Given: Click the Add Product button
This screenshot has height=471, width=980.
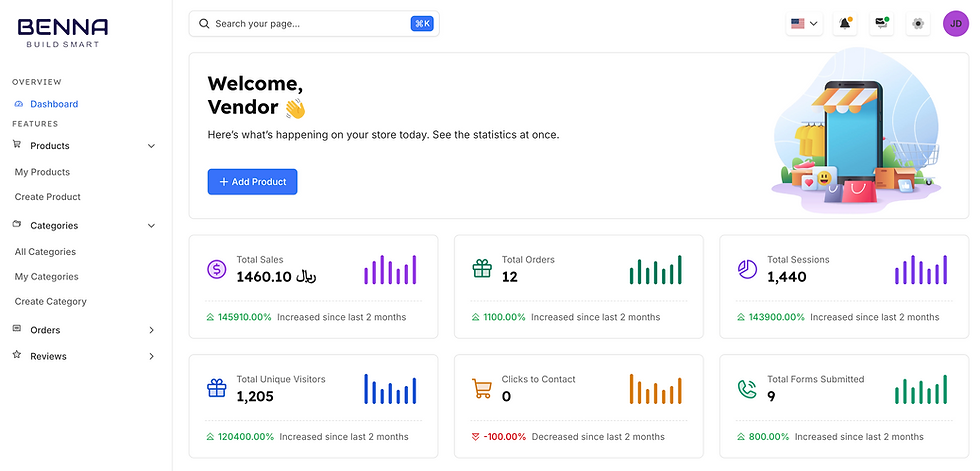Looking at the screenshot, I should coord(252,182).
